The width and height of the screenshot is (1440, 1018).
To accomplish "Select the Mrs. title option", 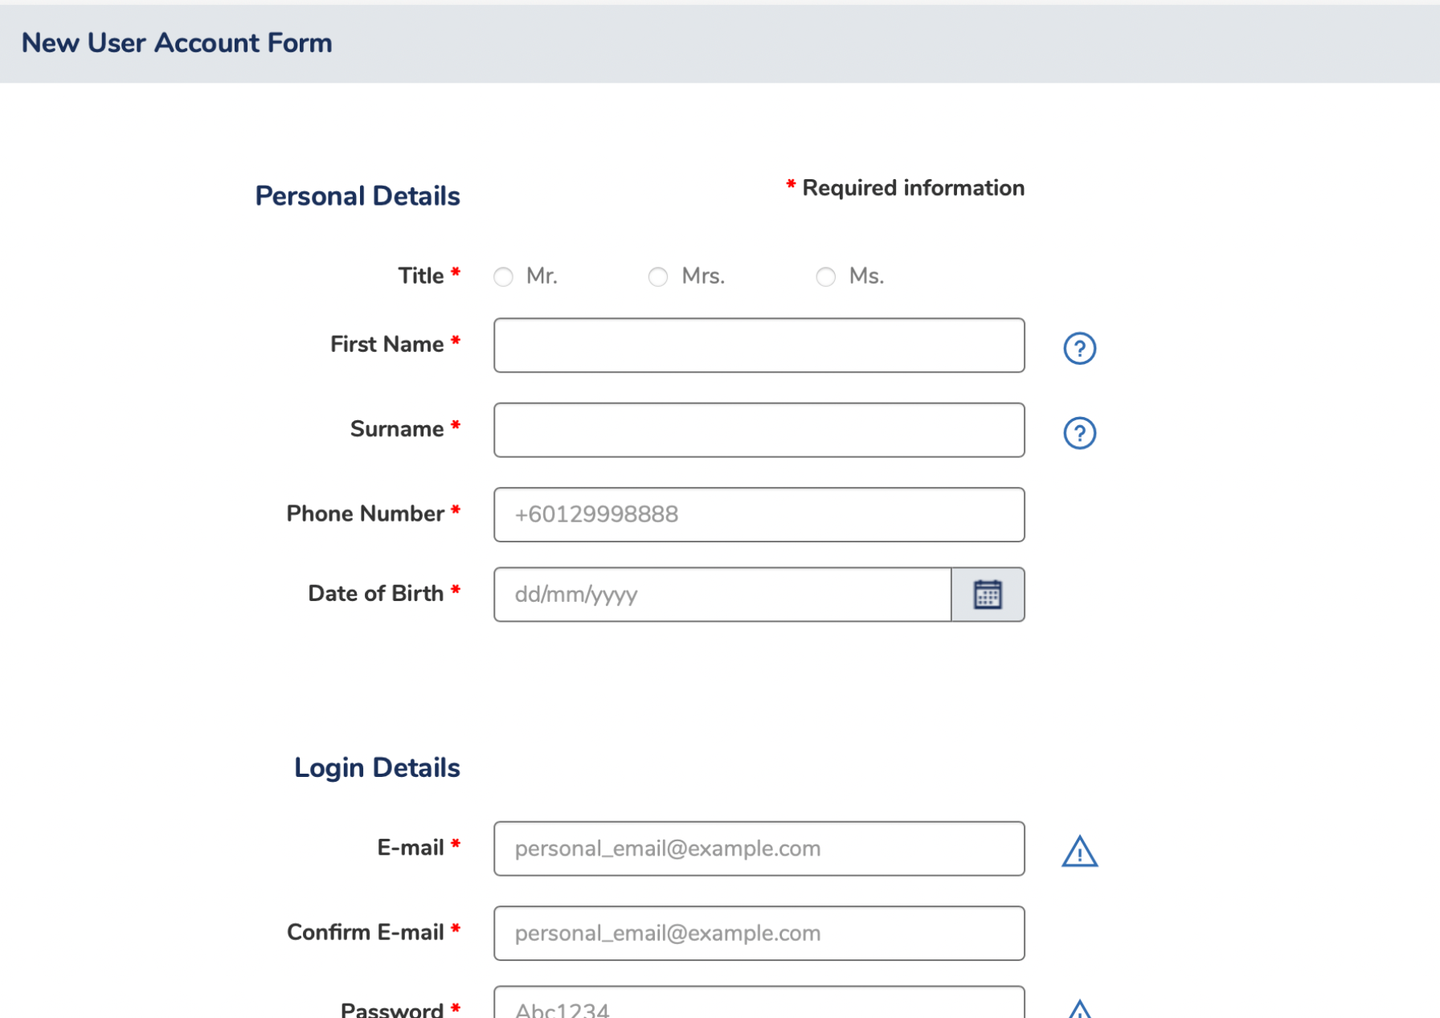I will click(658, 277).
